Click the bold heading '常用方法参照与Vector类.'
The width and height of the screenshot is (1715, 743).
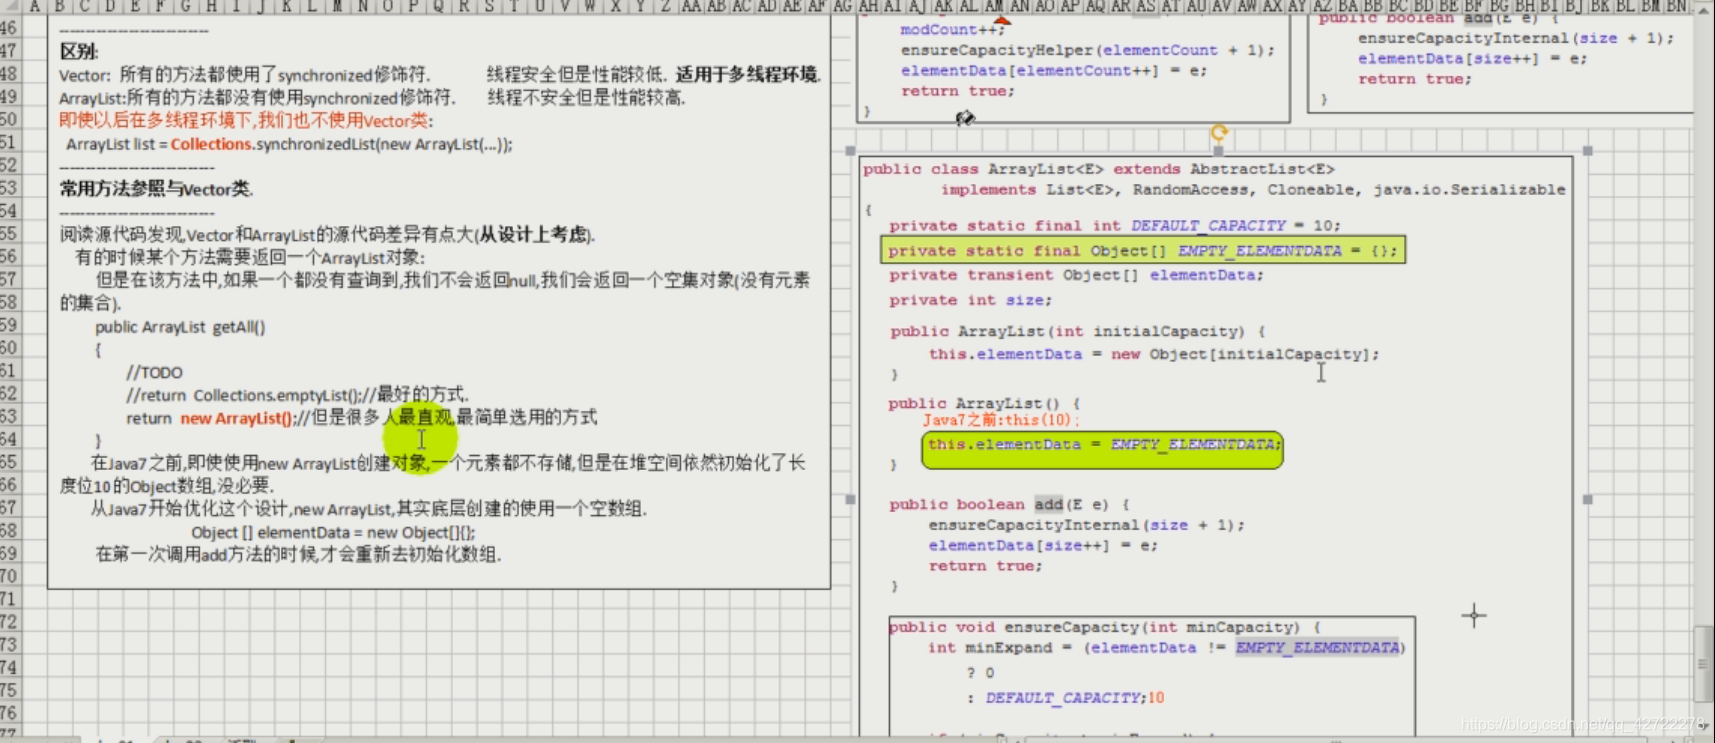156,189
